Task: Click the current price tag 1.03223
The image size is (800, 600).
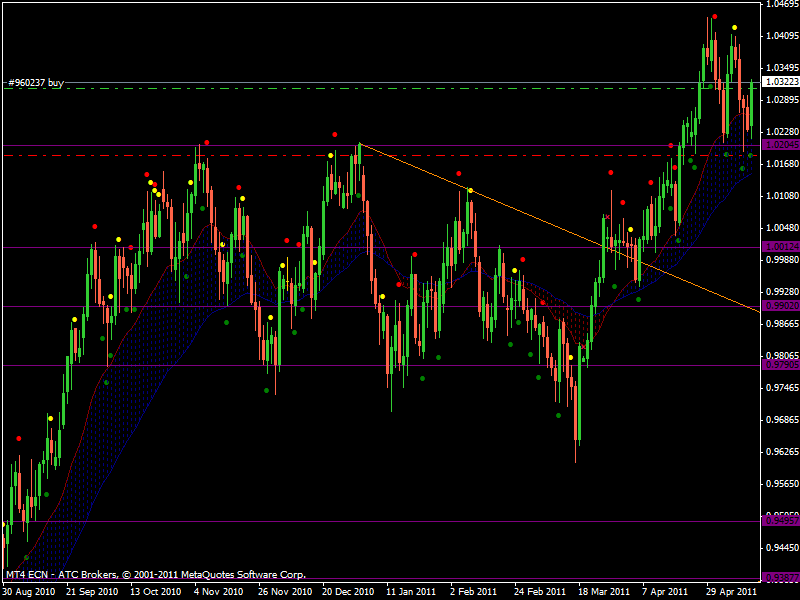Action: 781,82
